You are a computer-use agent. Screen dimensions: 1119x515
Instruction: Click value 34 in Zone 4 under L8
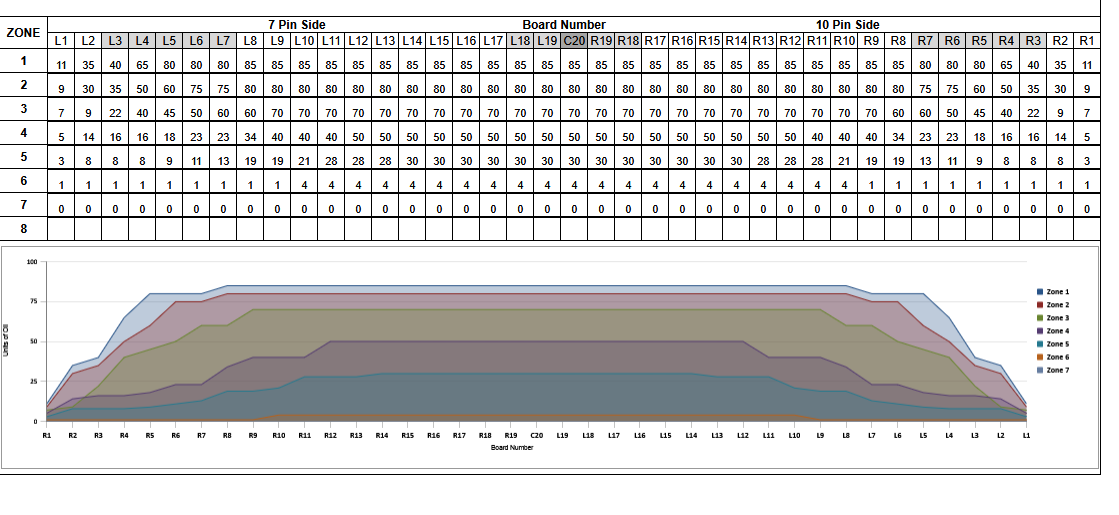pos(250,137)
